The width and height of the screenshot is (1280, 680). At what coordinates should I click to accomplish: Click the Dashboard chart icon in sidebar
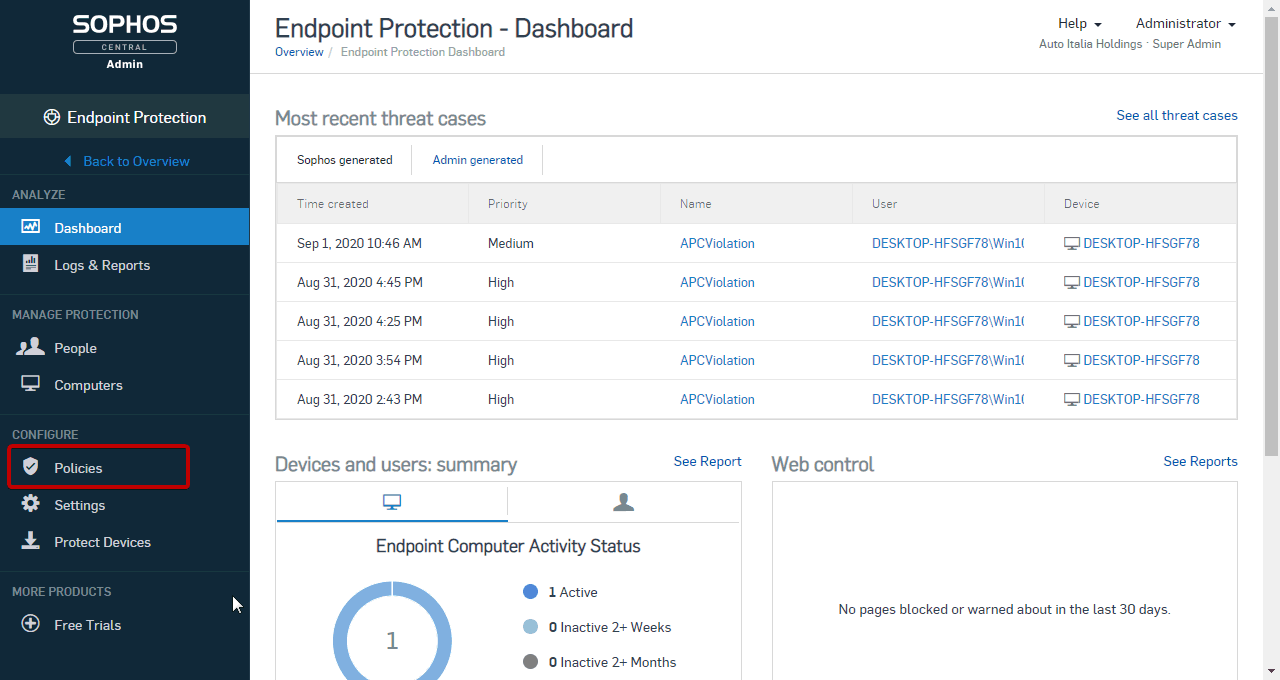30,227
